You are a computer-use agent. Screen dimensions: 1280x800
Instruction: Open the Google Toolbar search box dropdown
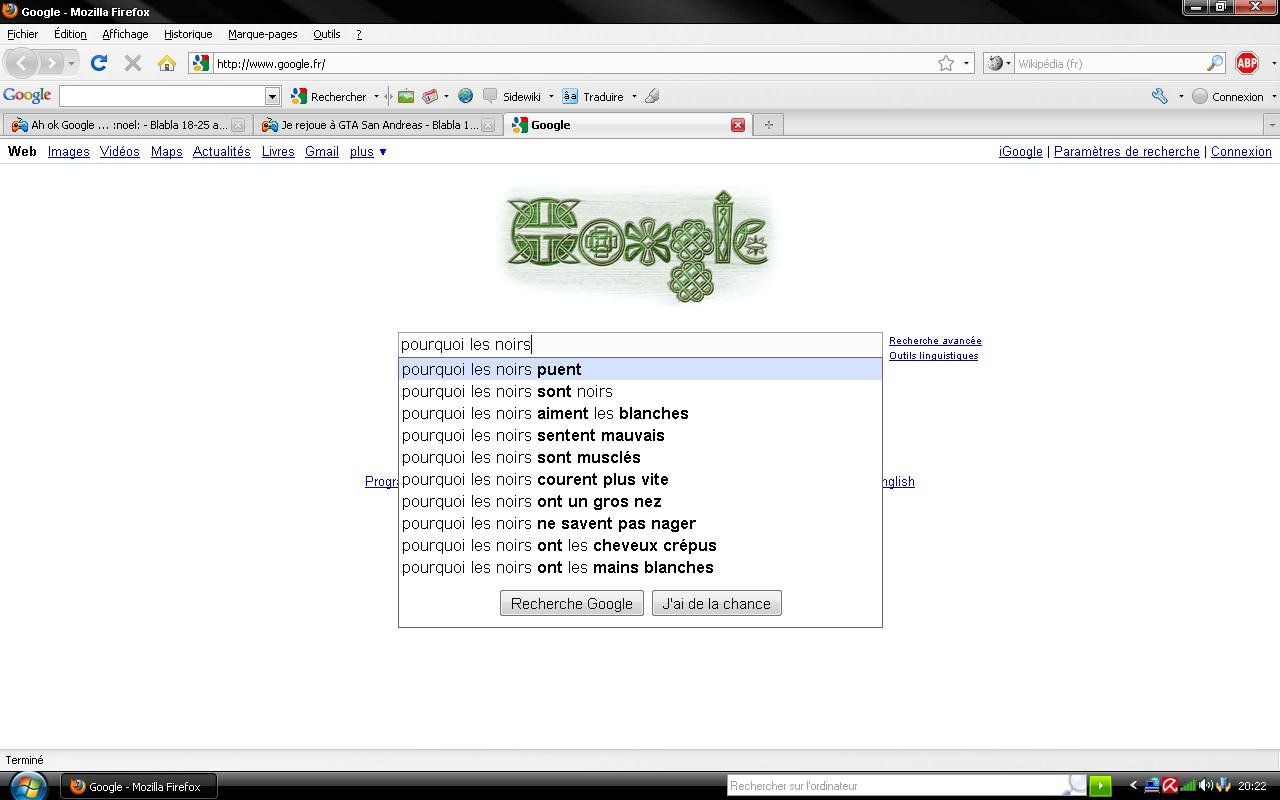[272, 95]
